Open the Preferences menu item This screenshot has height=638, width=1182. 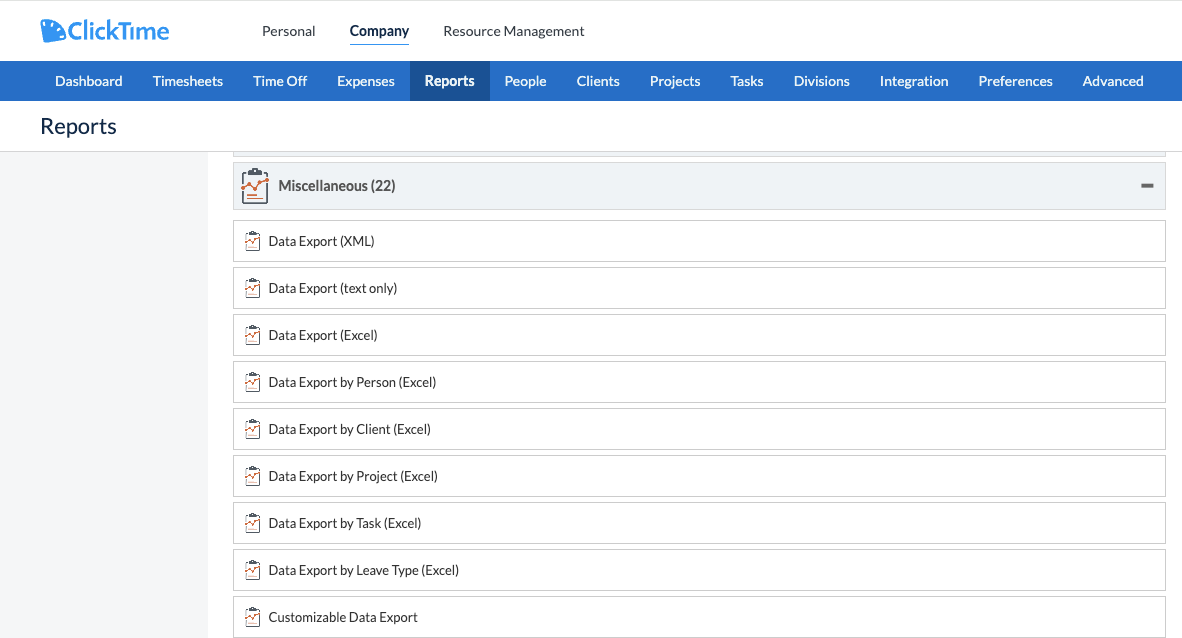[x=1015, y=81]
